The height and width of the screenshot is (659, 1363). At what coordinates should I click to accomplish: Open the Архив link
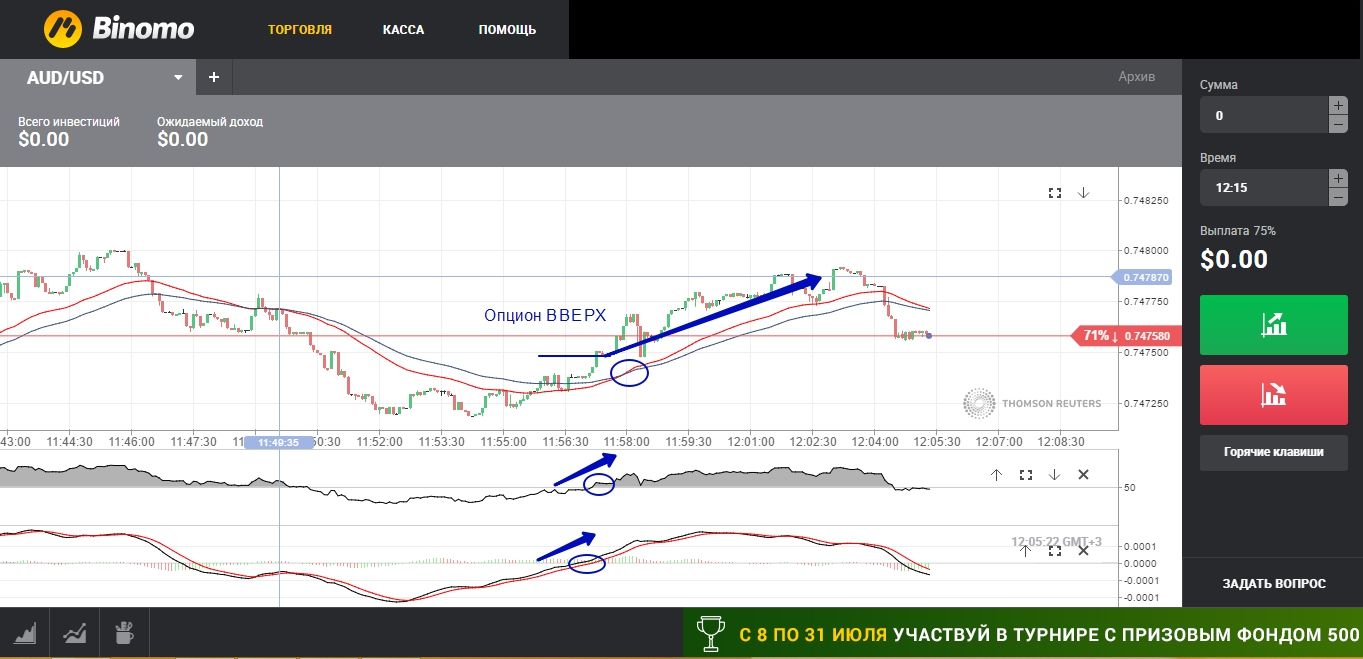(1136, 77)
